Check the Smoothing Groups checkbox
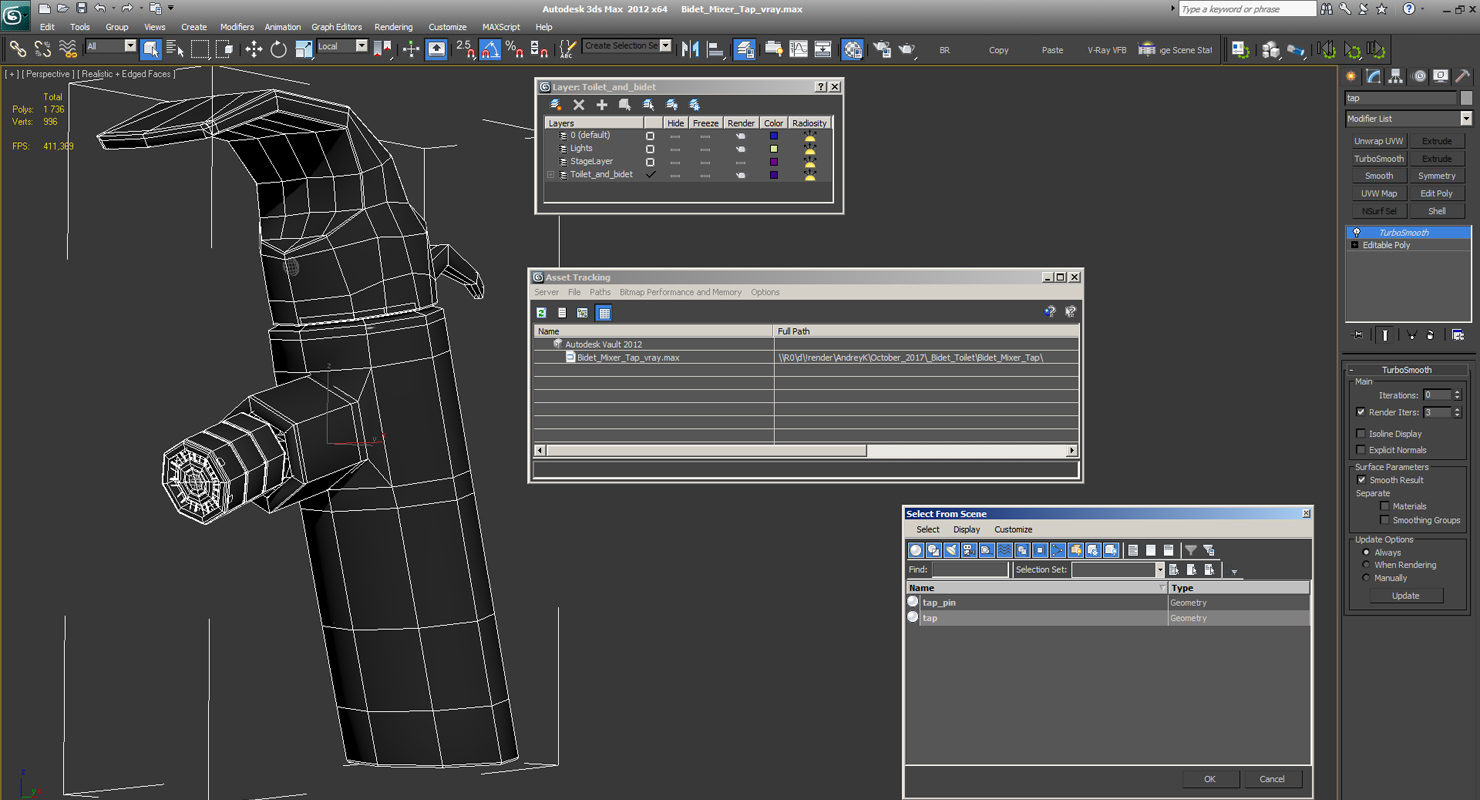 pos(1384,520)
